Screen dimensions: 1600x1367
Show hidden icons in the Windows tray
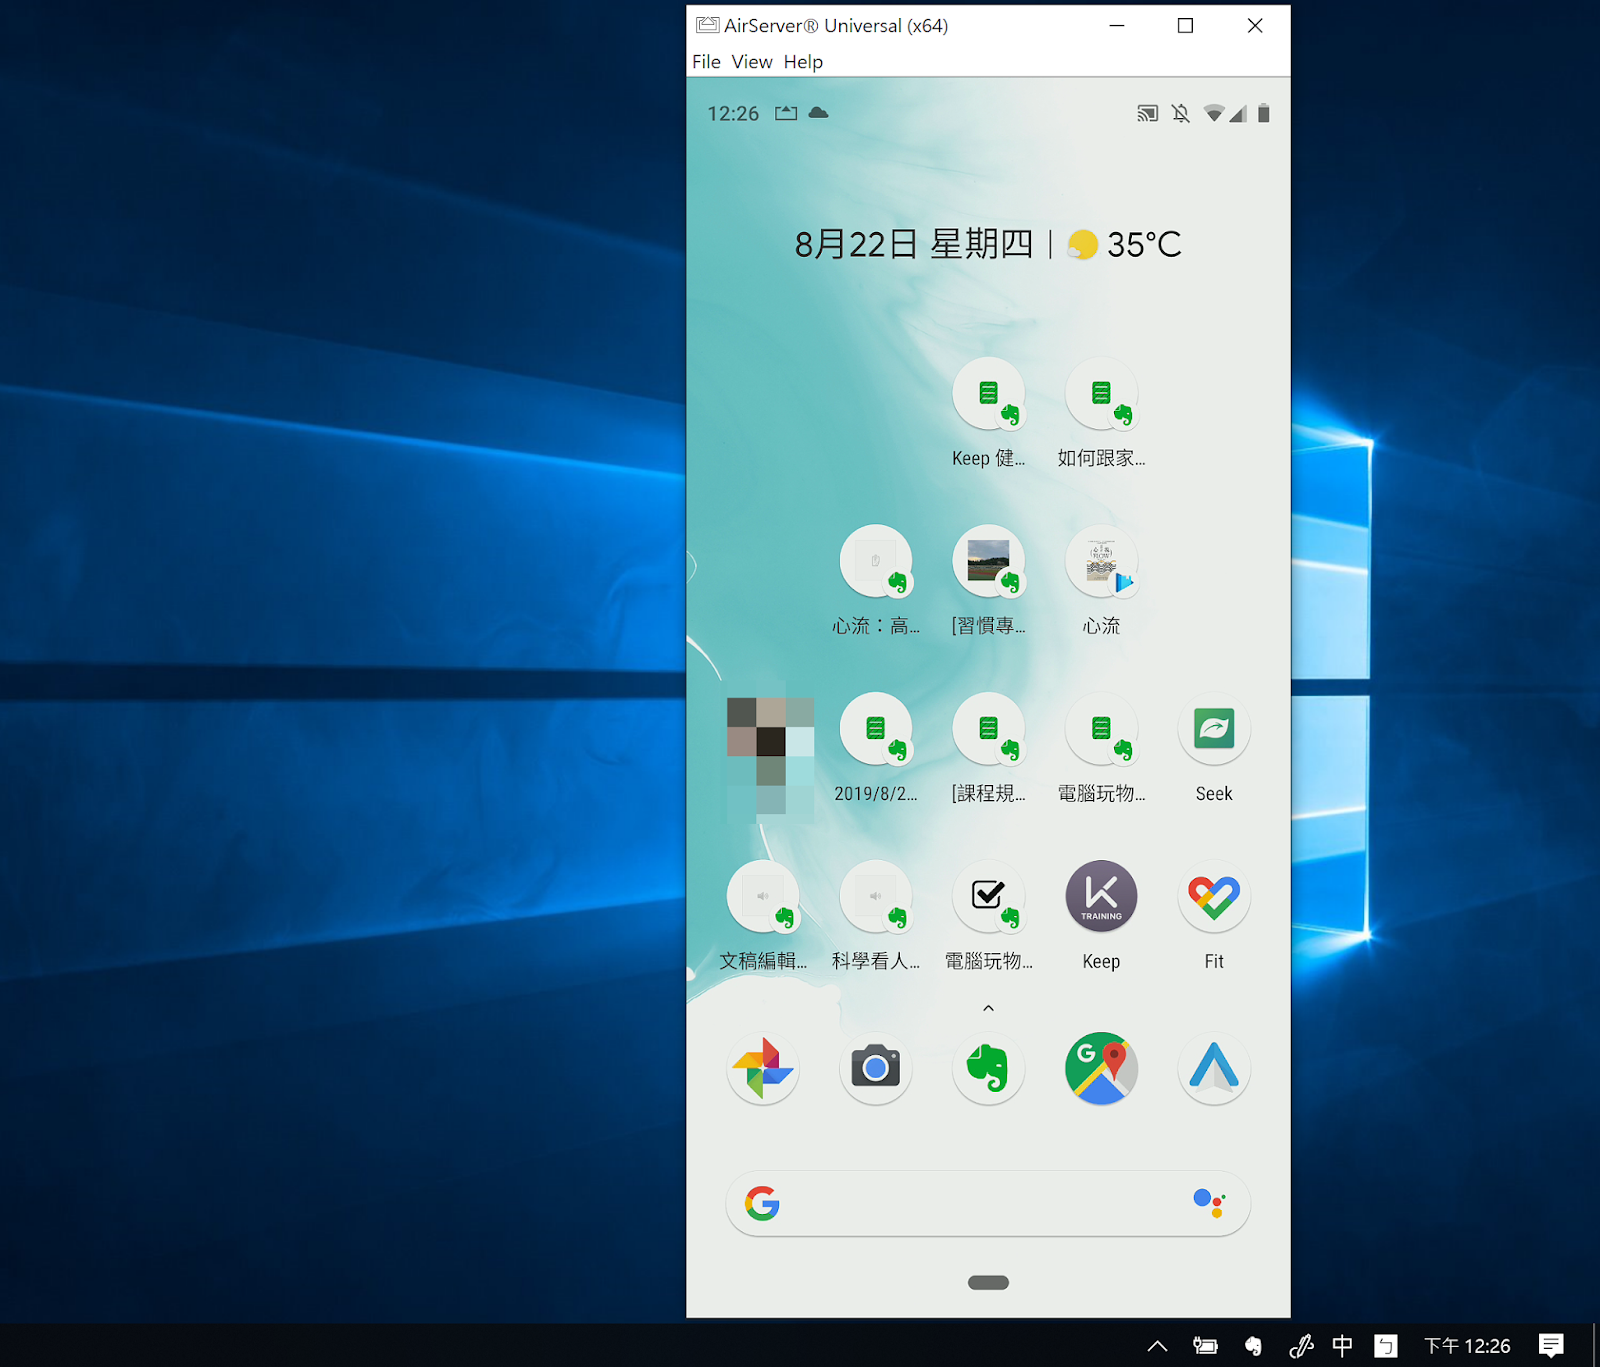1157,1346
